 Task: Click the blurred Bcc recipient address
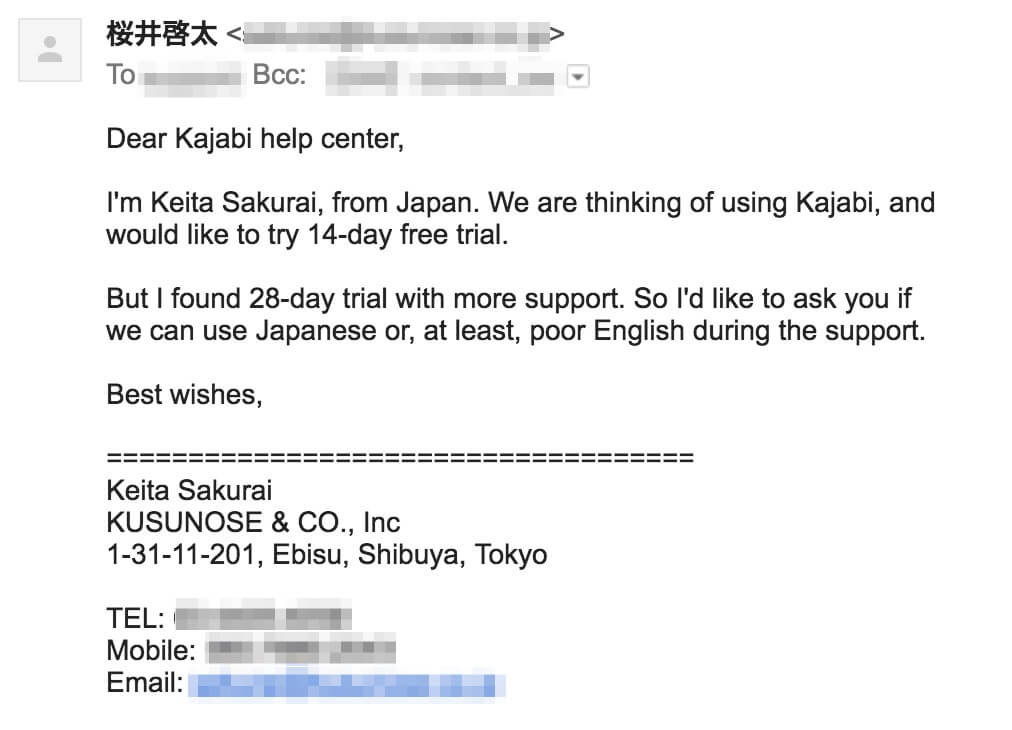point(440,77)
